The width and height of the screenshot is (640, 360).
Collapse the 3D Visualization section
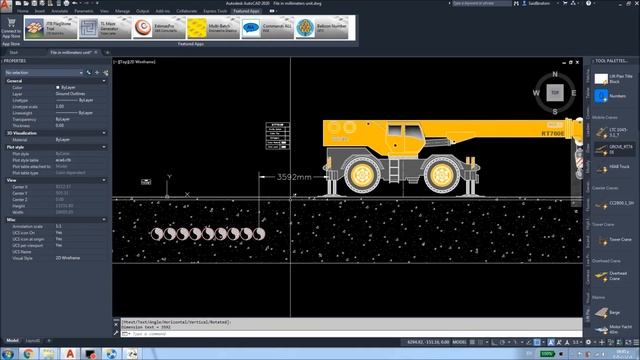click(104, 133)
